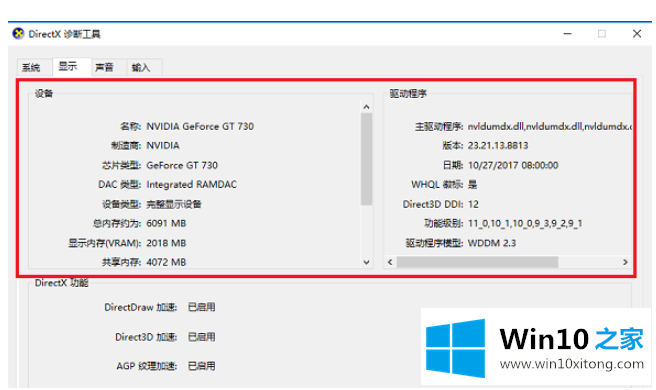Viewport: 656px width, 390px height.
Task: Minimize the DirectX diagnostic tool window
Action: [x=567, y=33]
